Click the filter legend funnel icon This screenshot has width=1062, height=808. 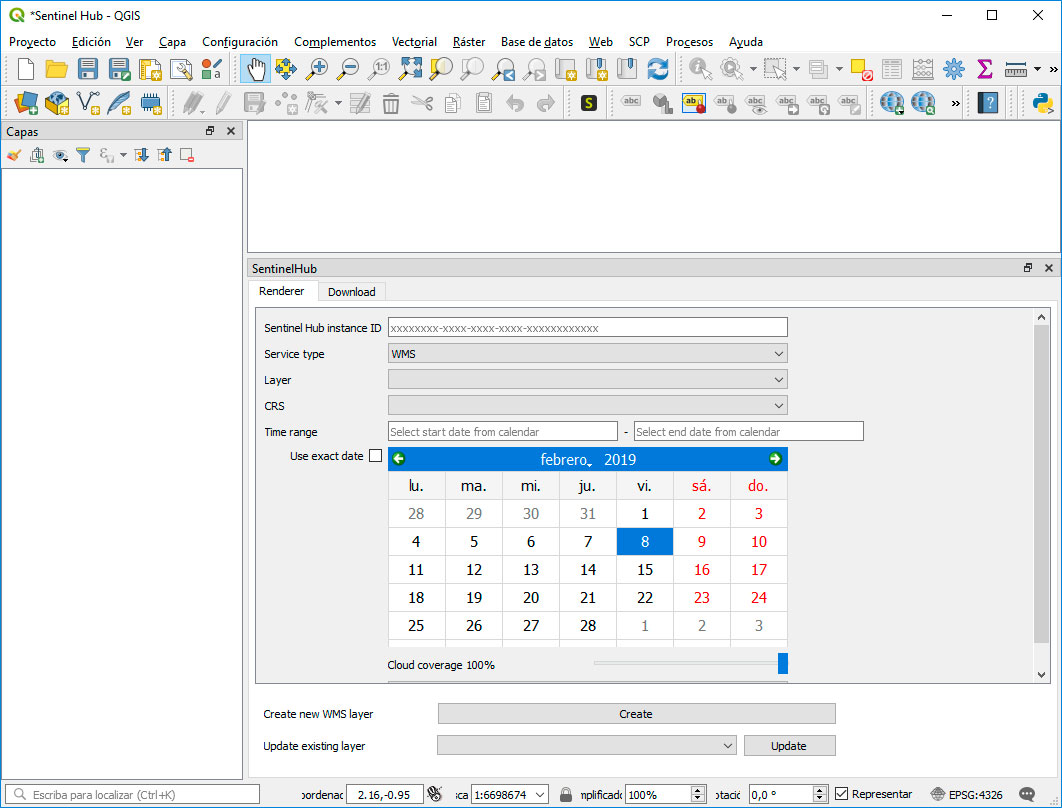point(83,155)
